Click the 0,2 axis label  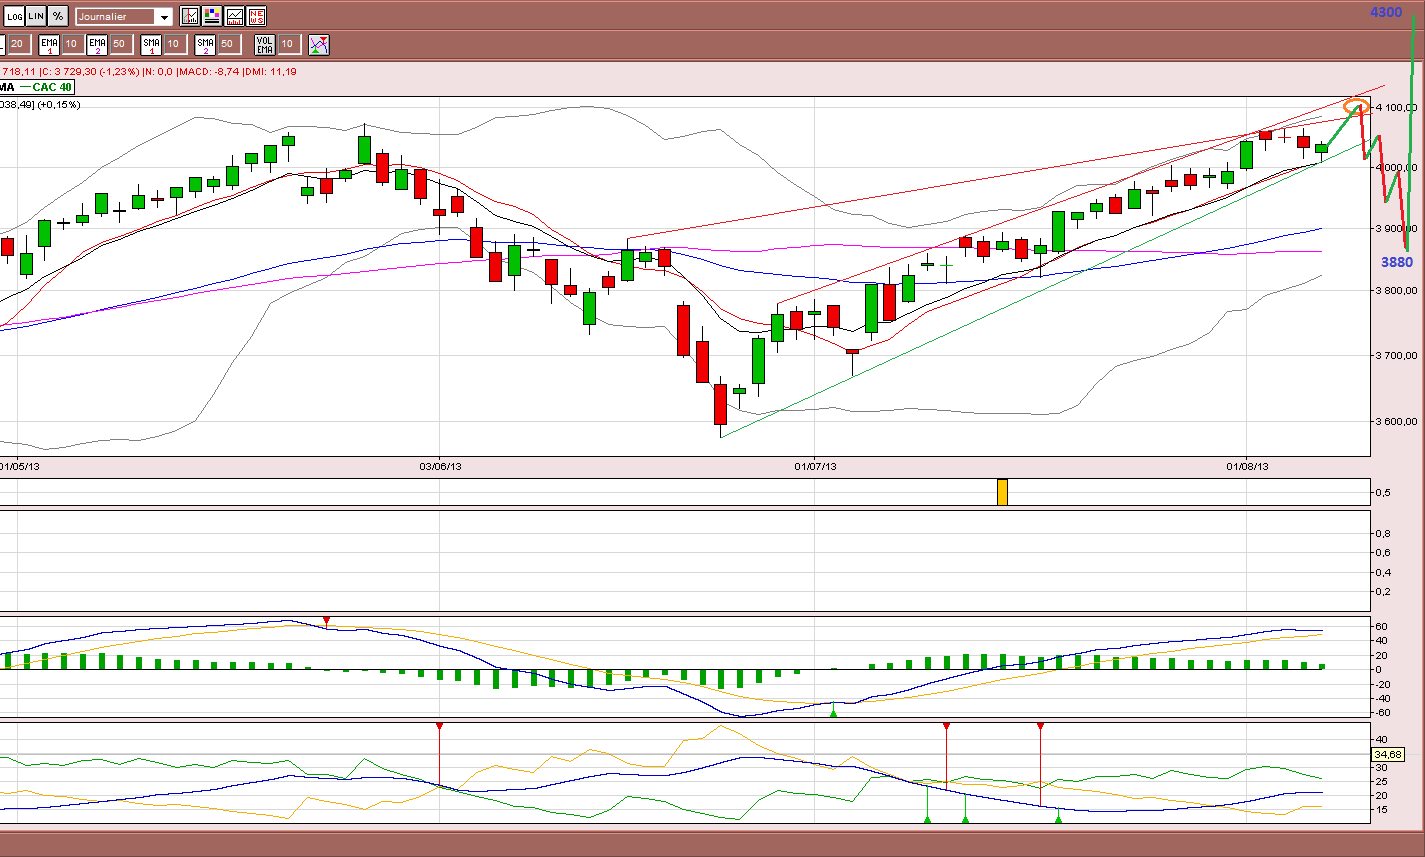[1384, 591]
